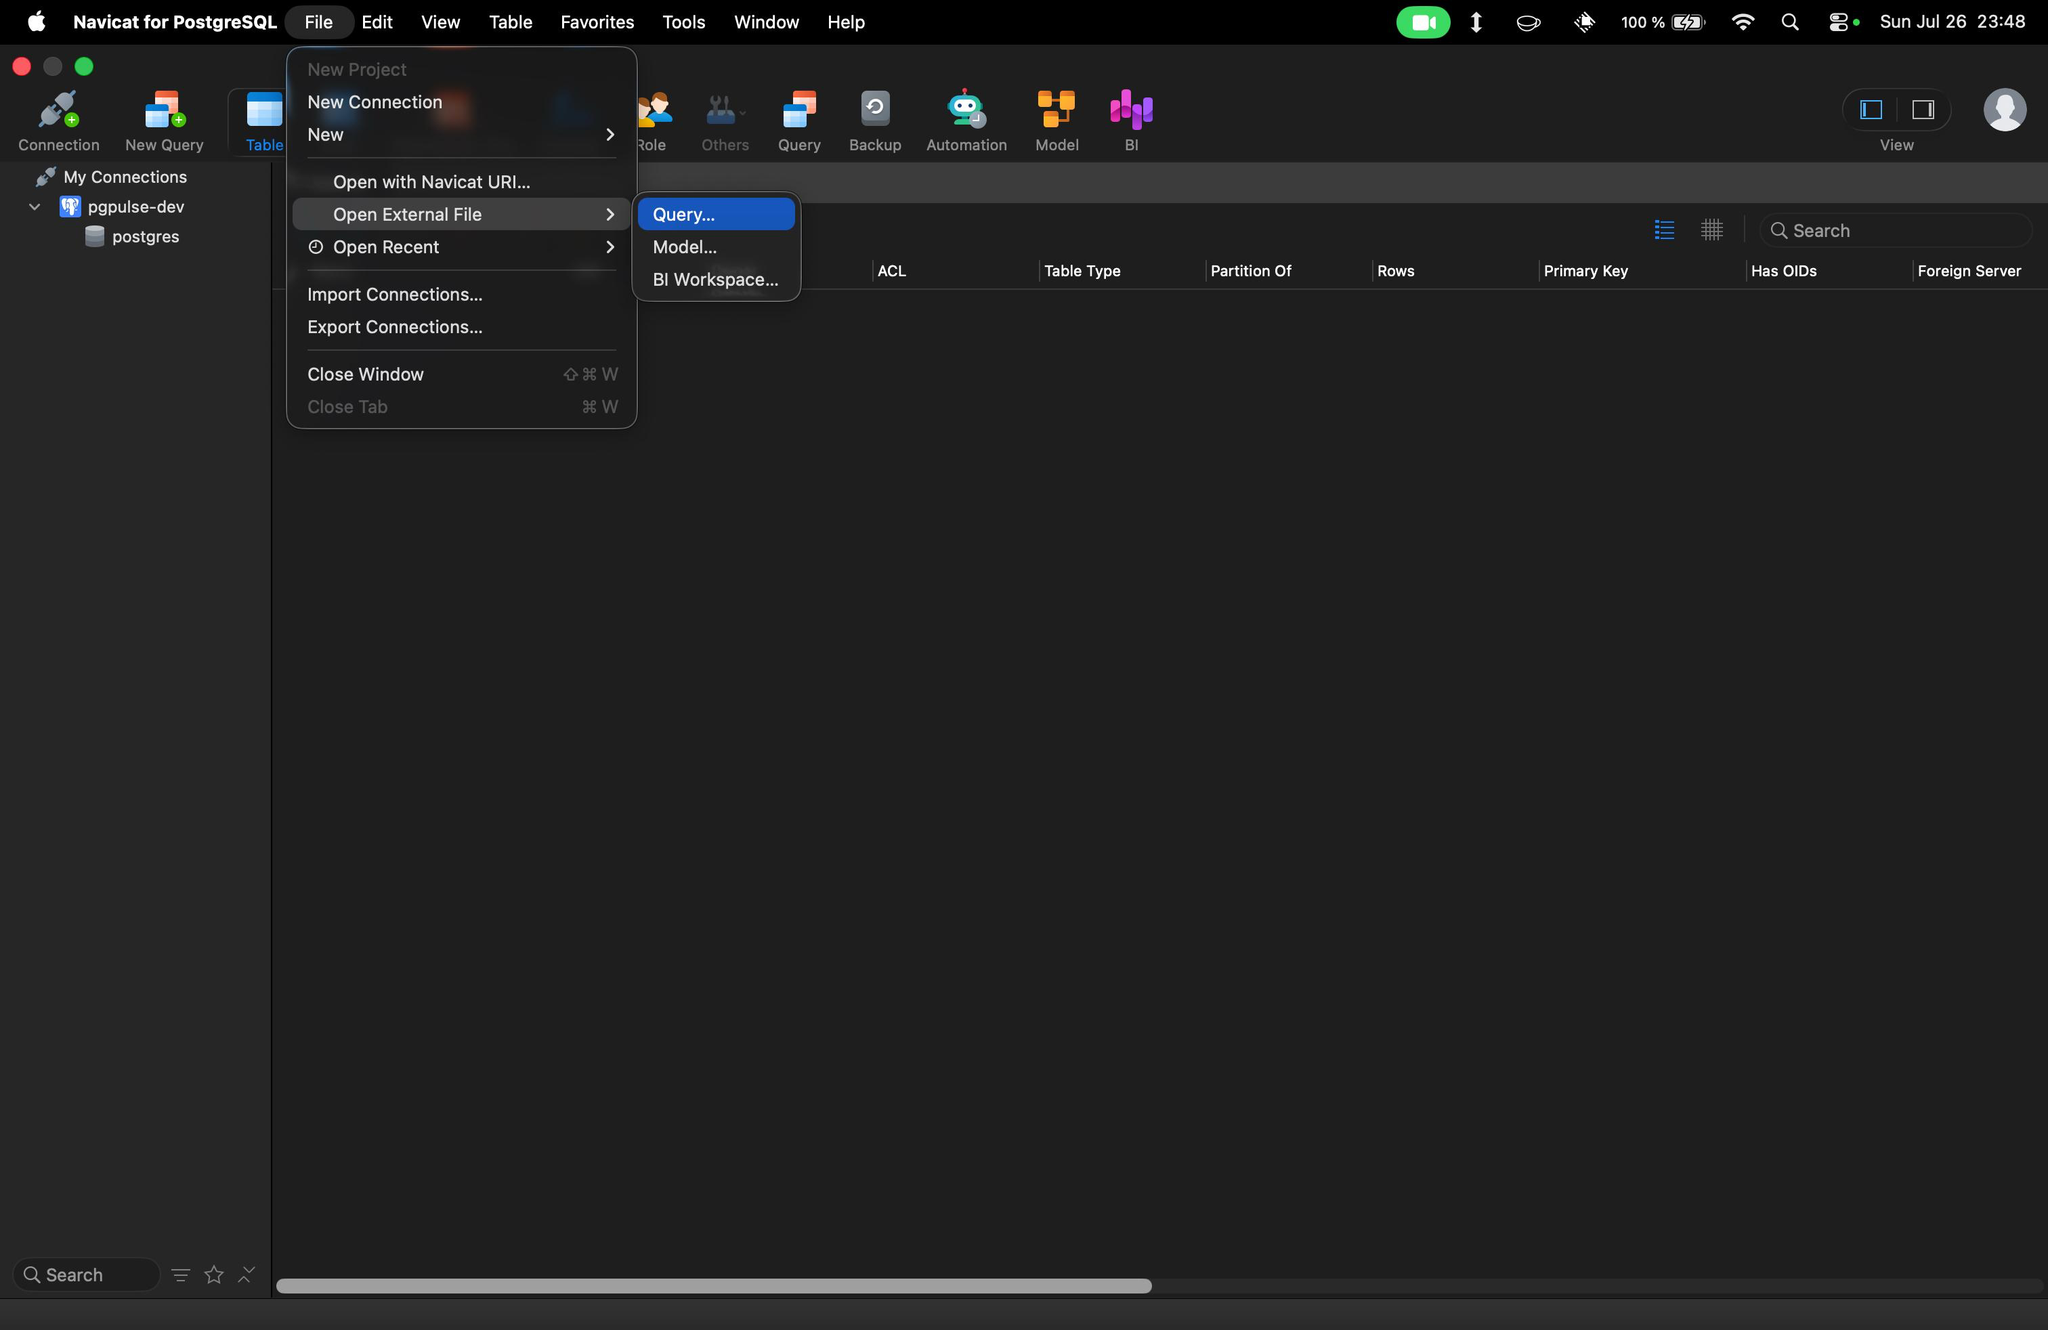2048x1330 pixels.
Task: Toggle the right information pane view
Action: pos(1923,109)
